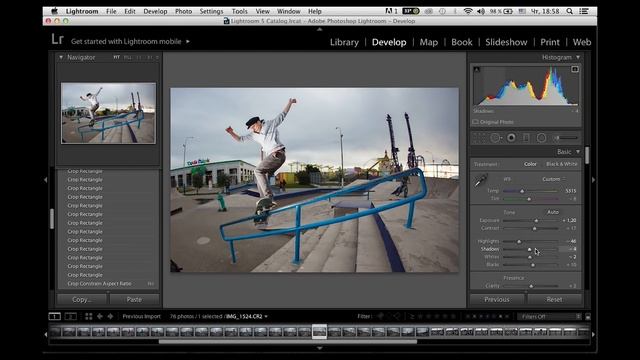The width and height of the screenshot is (640, 360).
Task: Open the Notification Center list icon
Action: (x=584, y=11)
